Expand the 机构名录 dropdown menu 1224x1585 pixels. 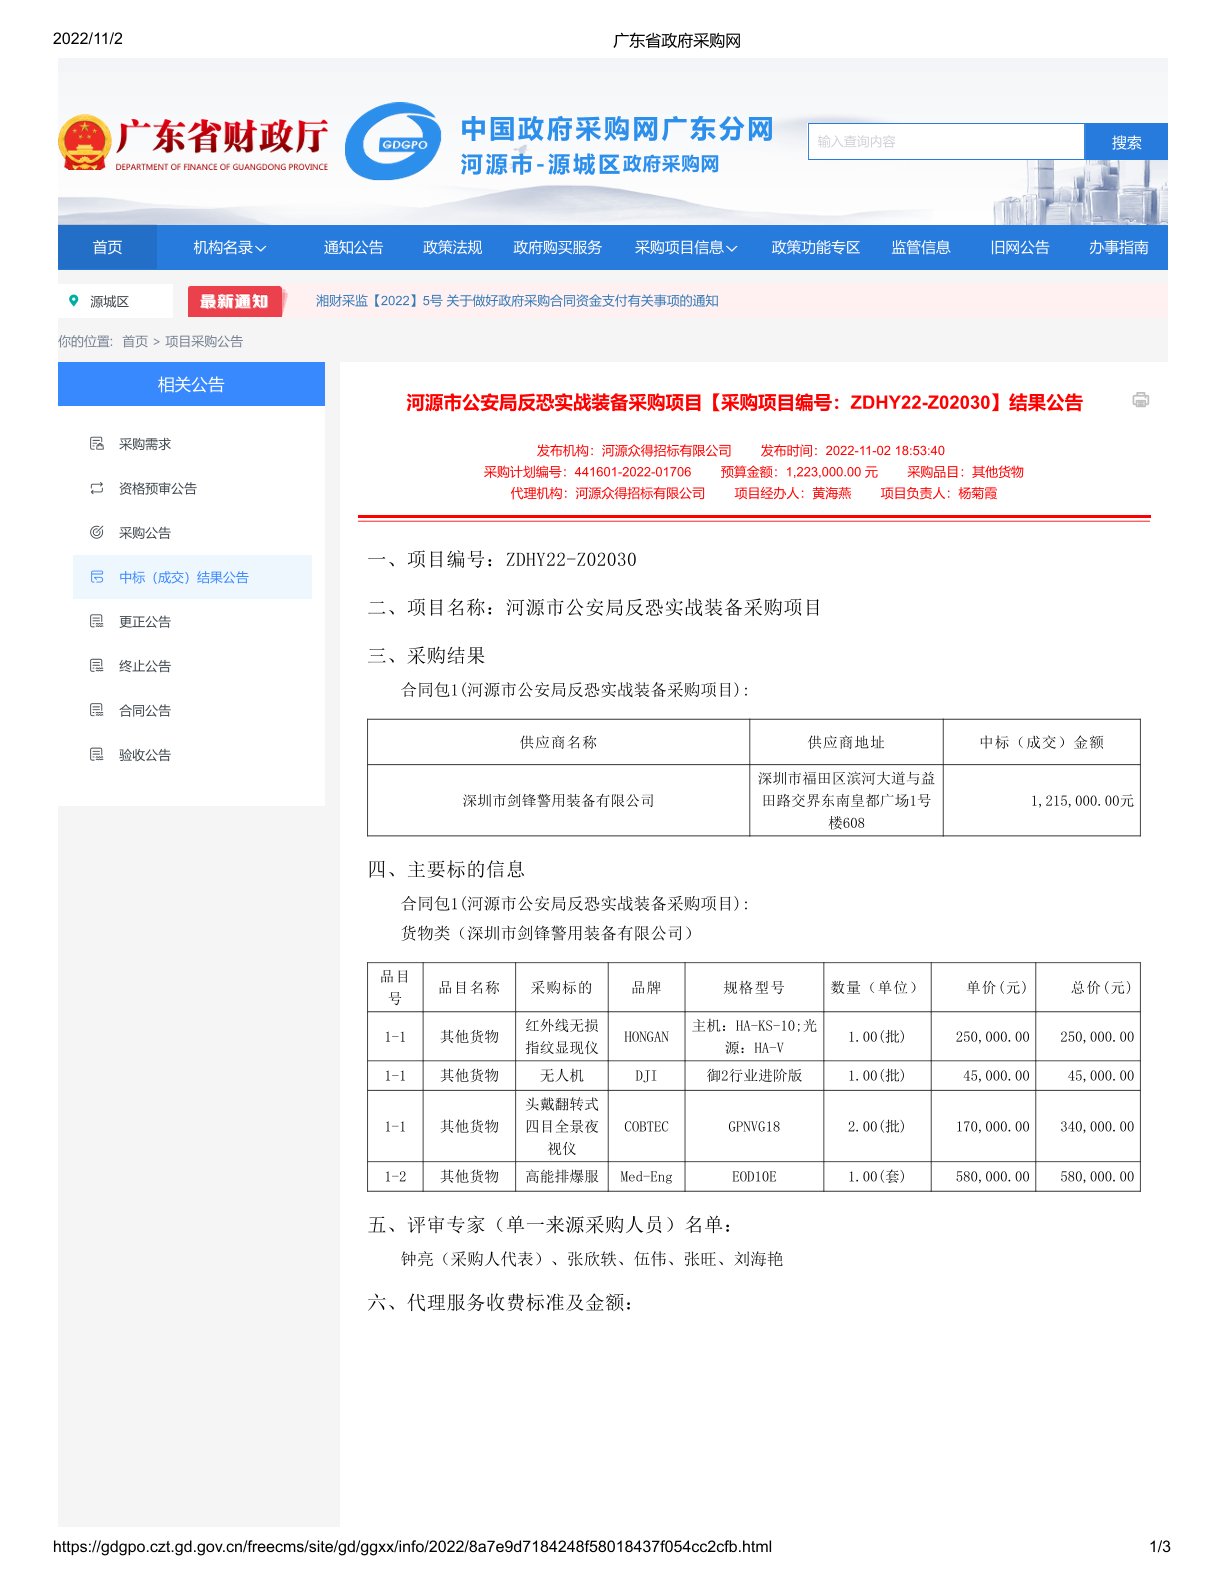click(229, 248)
